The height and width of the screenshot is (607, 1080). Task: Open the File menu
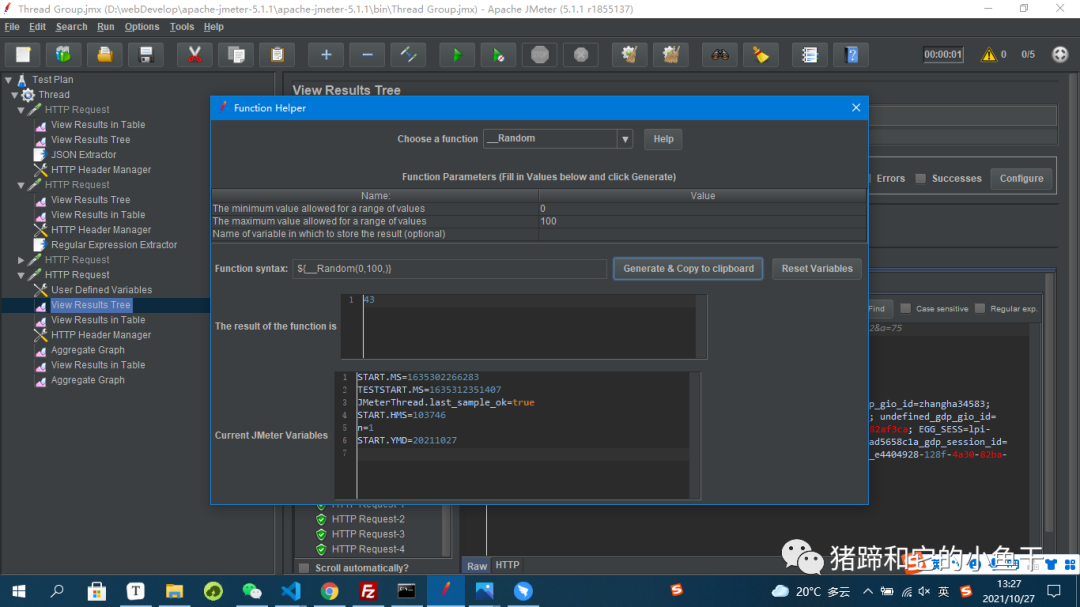pos(12,27)
